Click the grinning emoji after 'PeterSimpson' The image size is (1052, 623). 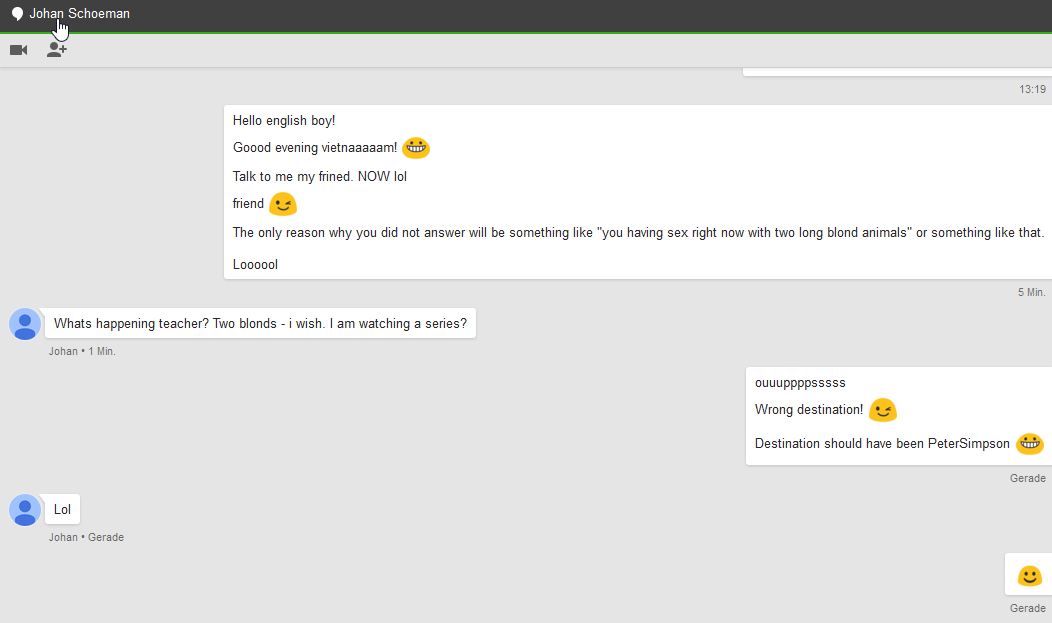(1029, 444)
